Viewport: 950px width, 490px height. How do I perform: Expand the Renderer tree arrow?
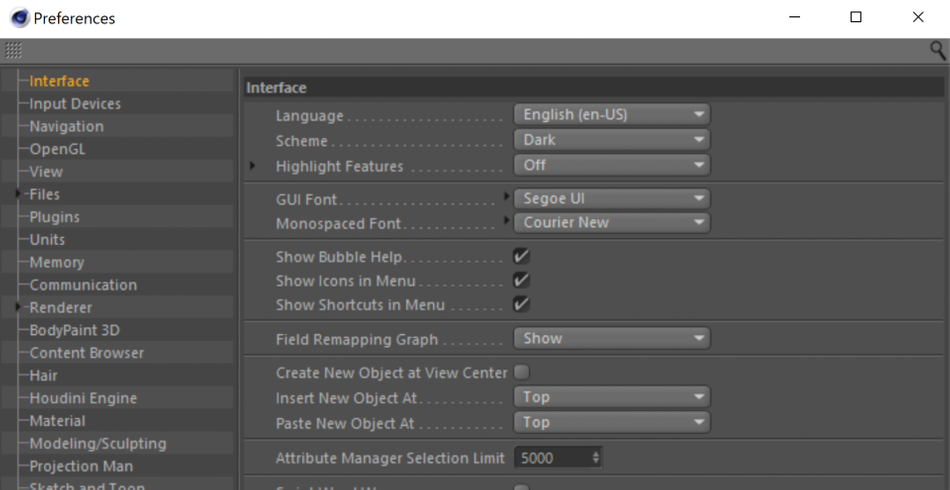click(19, 306)
